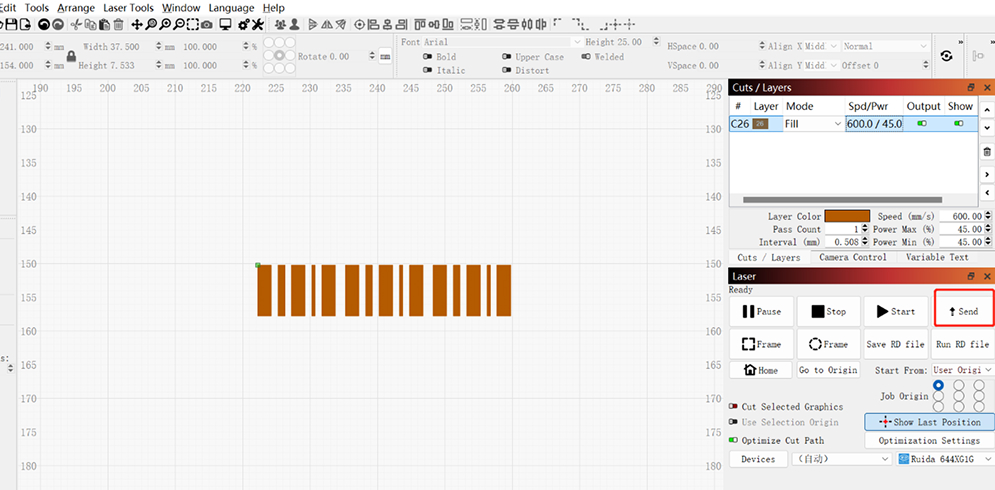Open the Start From dropdown
The image size is (995, 490).
[x=959, y=370]
